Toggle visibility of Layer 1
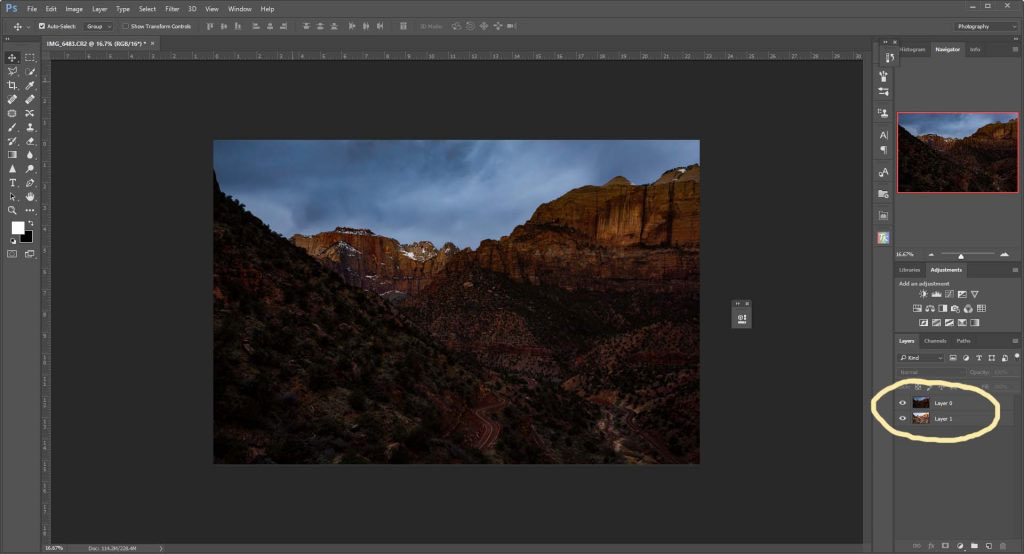Image resolution: width=1024 pixels, height=554 pixels. (903, 419)
